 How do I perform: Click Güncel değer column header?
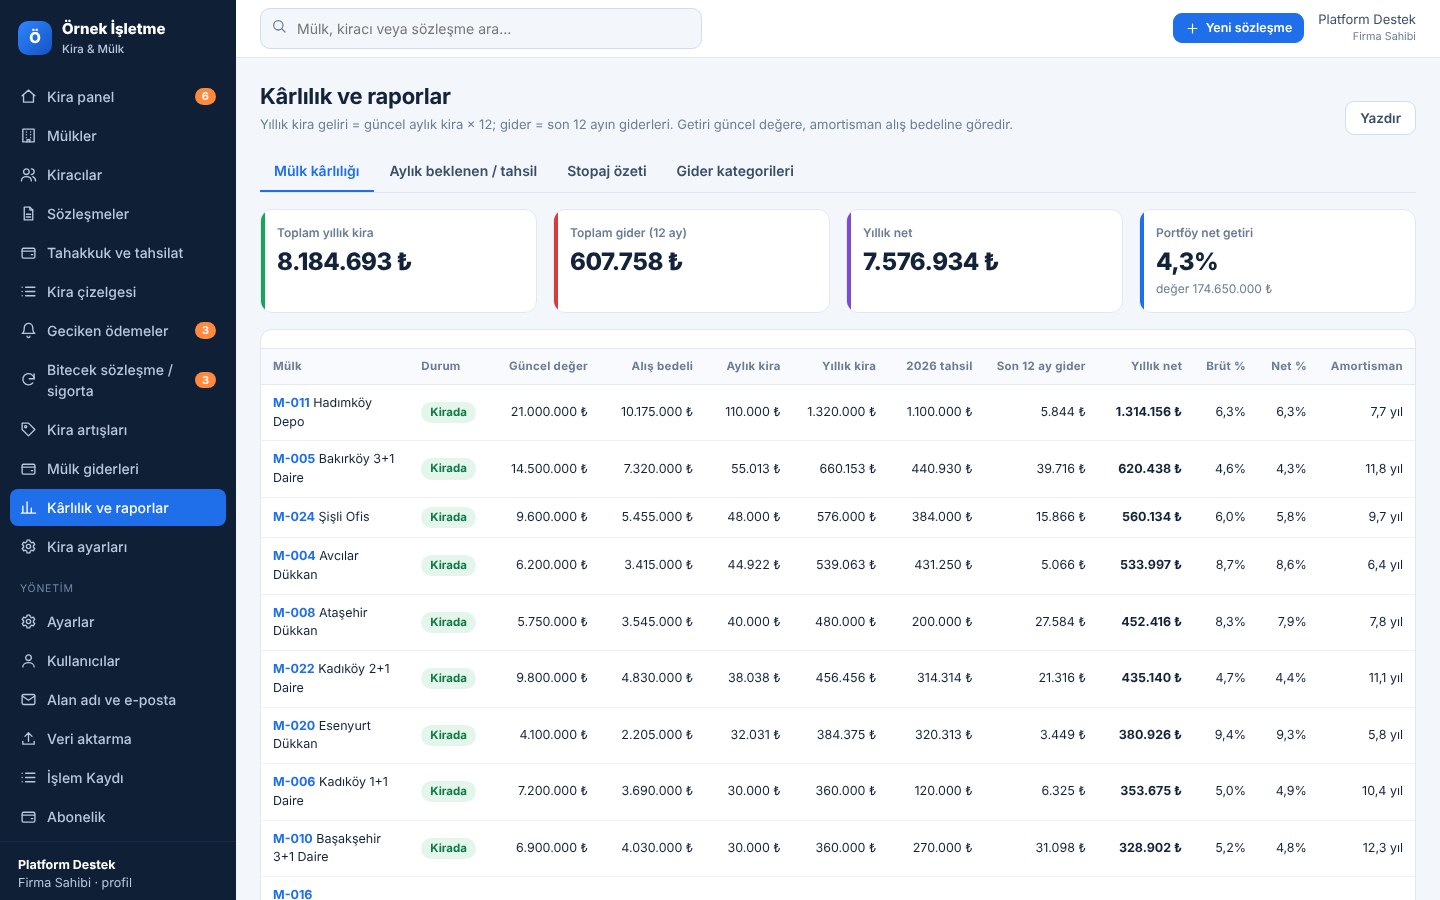click(x=548, y=366)
